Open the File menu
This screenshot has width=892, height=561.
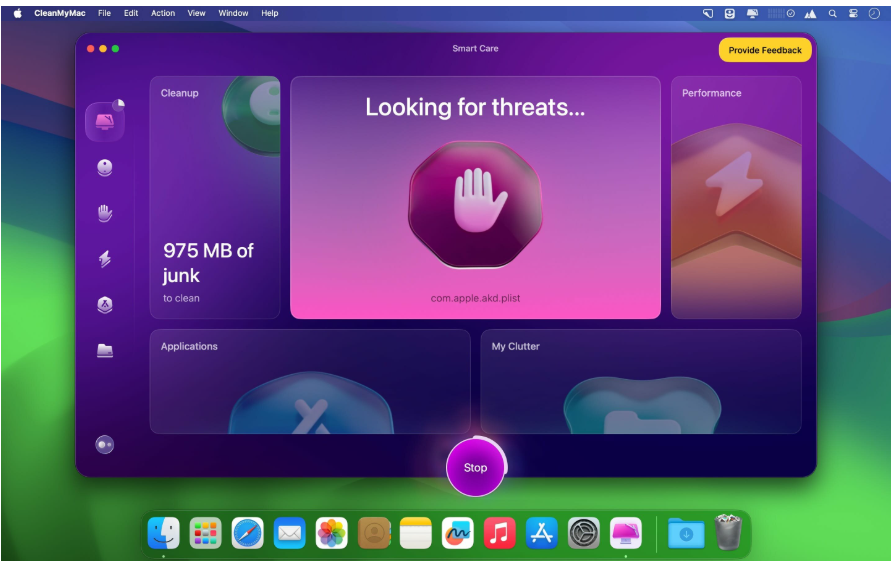pyautogui.click(x=104, y=13)
